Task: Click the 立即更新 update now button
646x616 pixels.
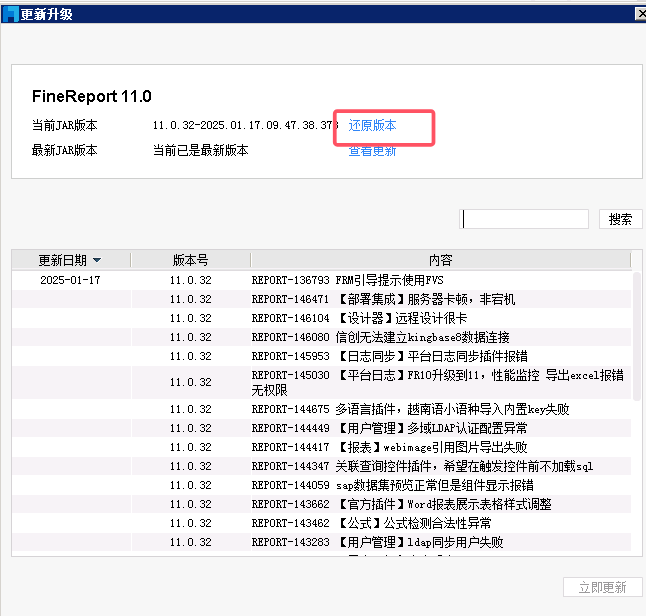Action: click(602, 587)
